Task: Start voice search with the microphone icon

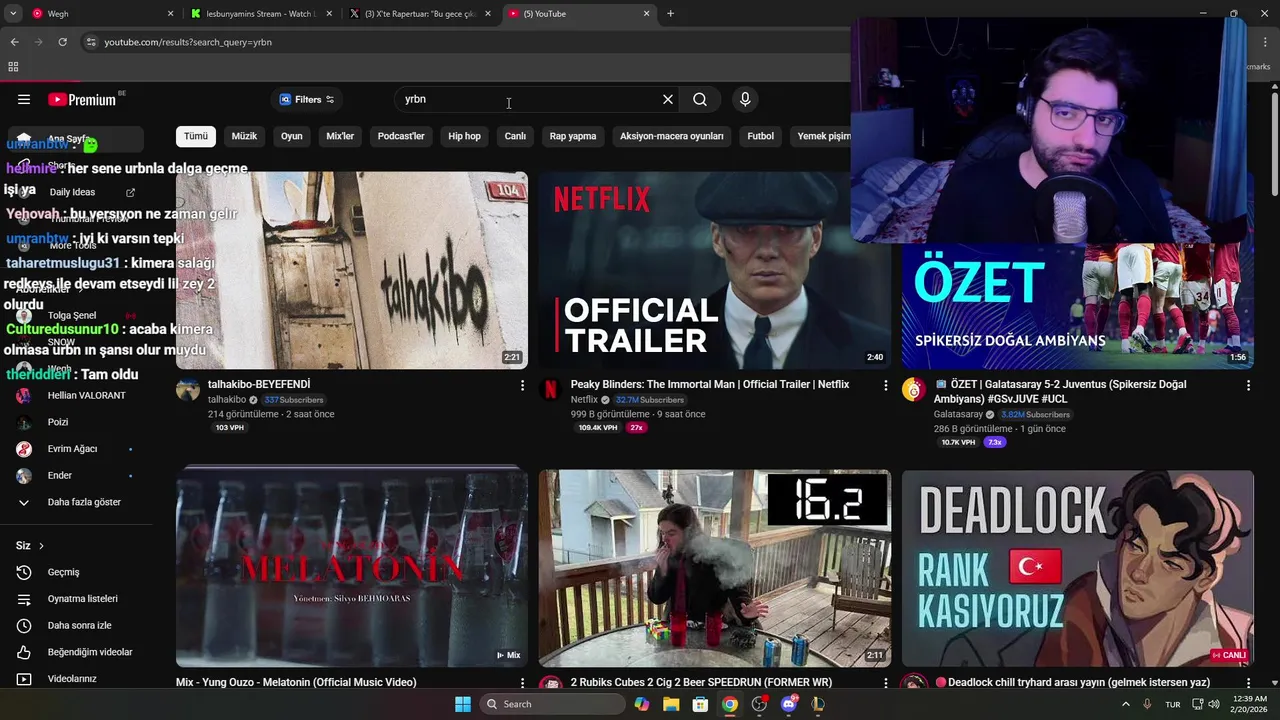Action: click(745, 99)
